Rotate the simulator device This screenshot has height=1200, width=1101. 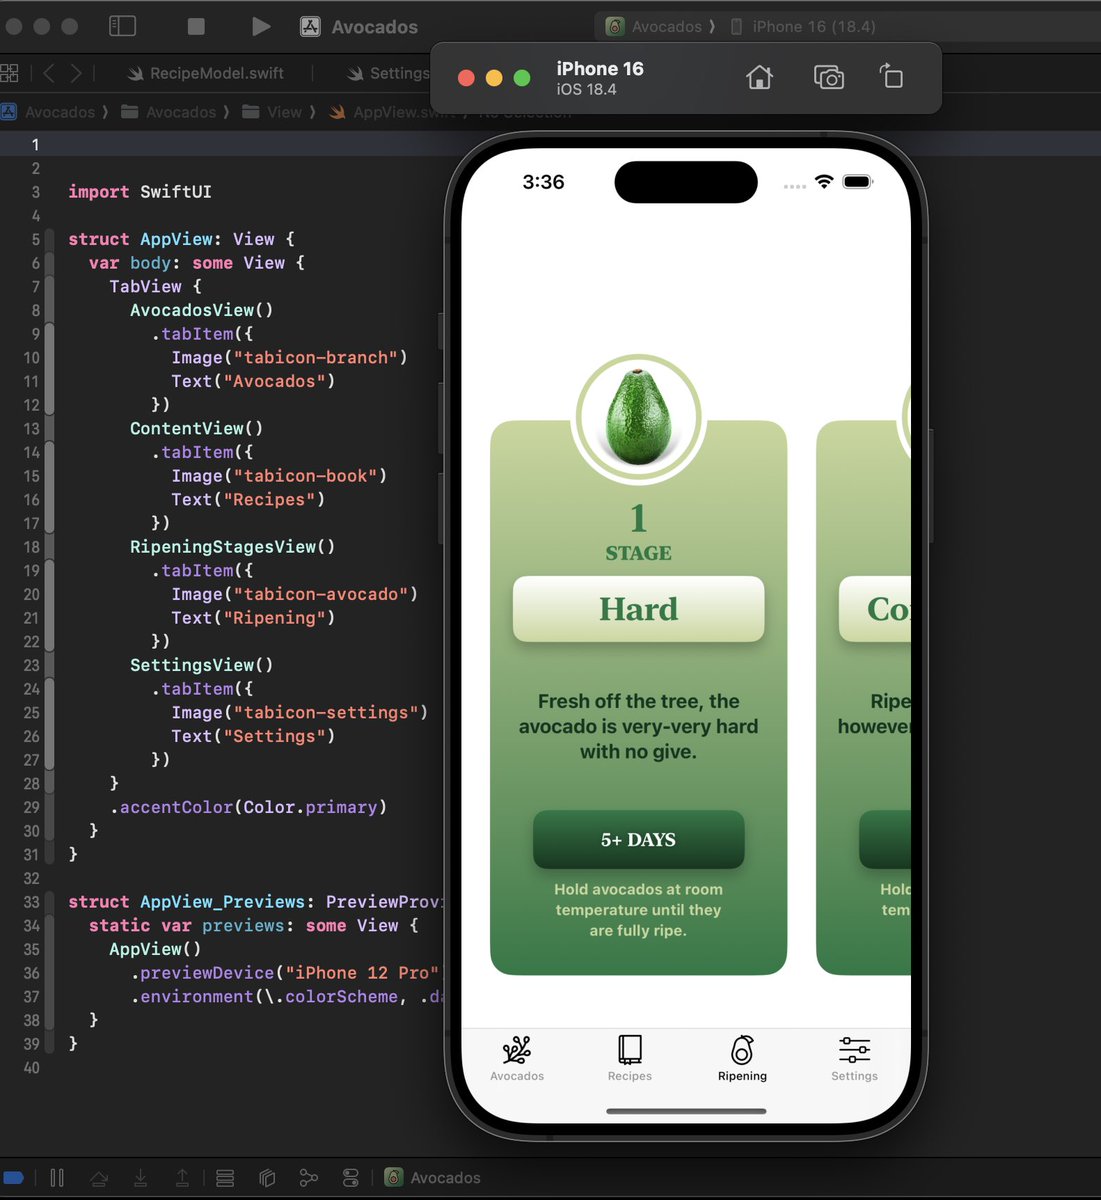891,76
